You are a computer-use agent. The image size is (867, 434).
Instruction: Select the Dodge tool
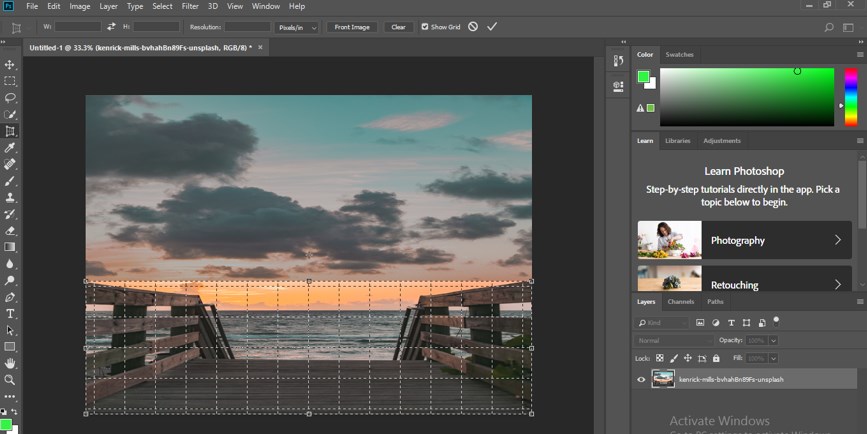[10, 280]
